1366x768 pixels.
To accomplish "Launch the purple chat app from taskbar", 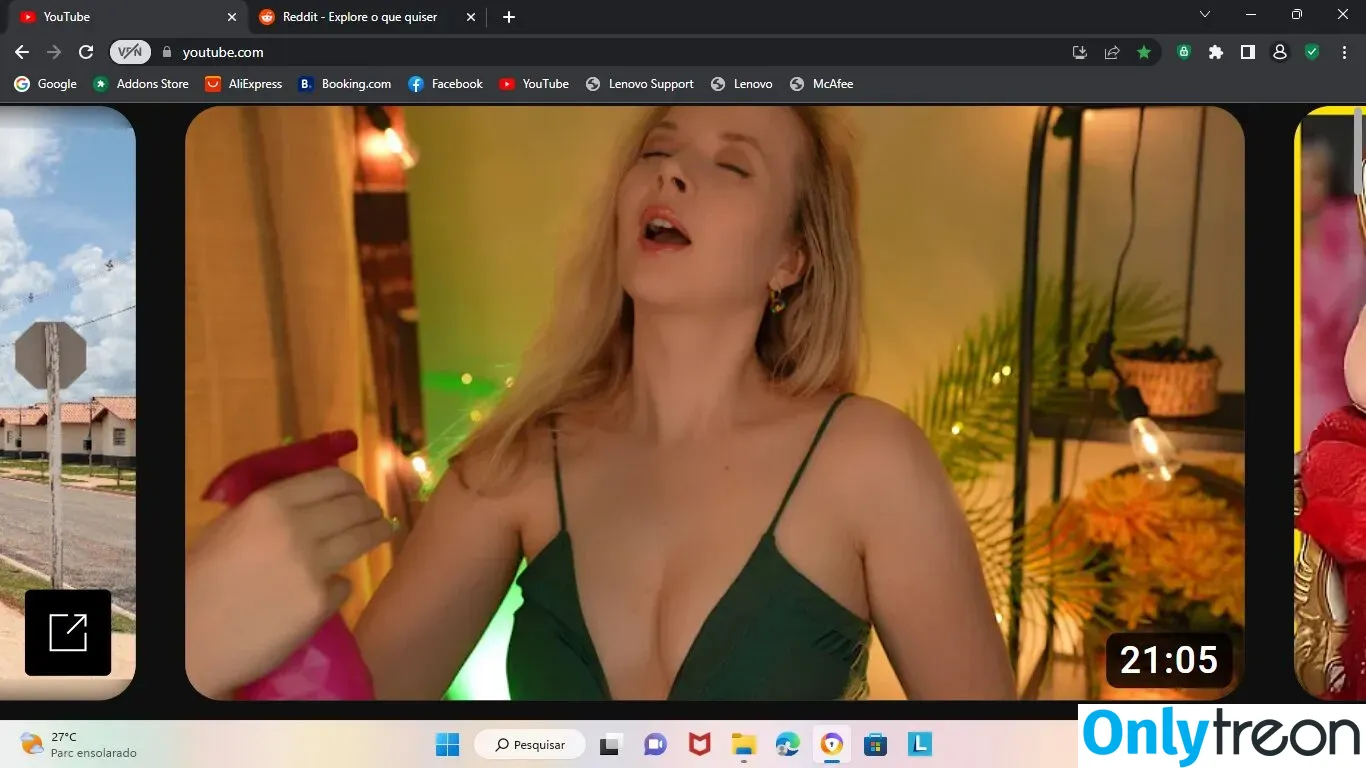I will click(x=656, y=744).
